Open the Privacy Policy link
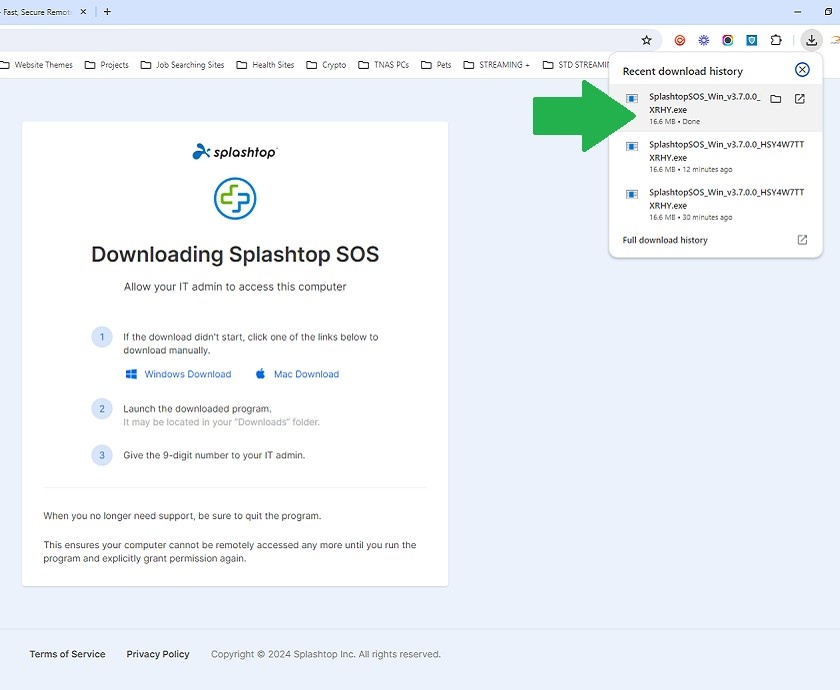The height and width of the screenshot is (690, 840). 158,654
